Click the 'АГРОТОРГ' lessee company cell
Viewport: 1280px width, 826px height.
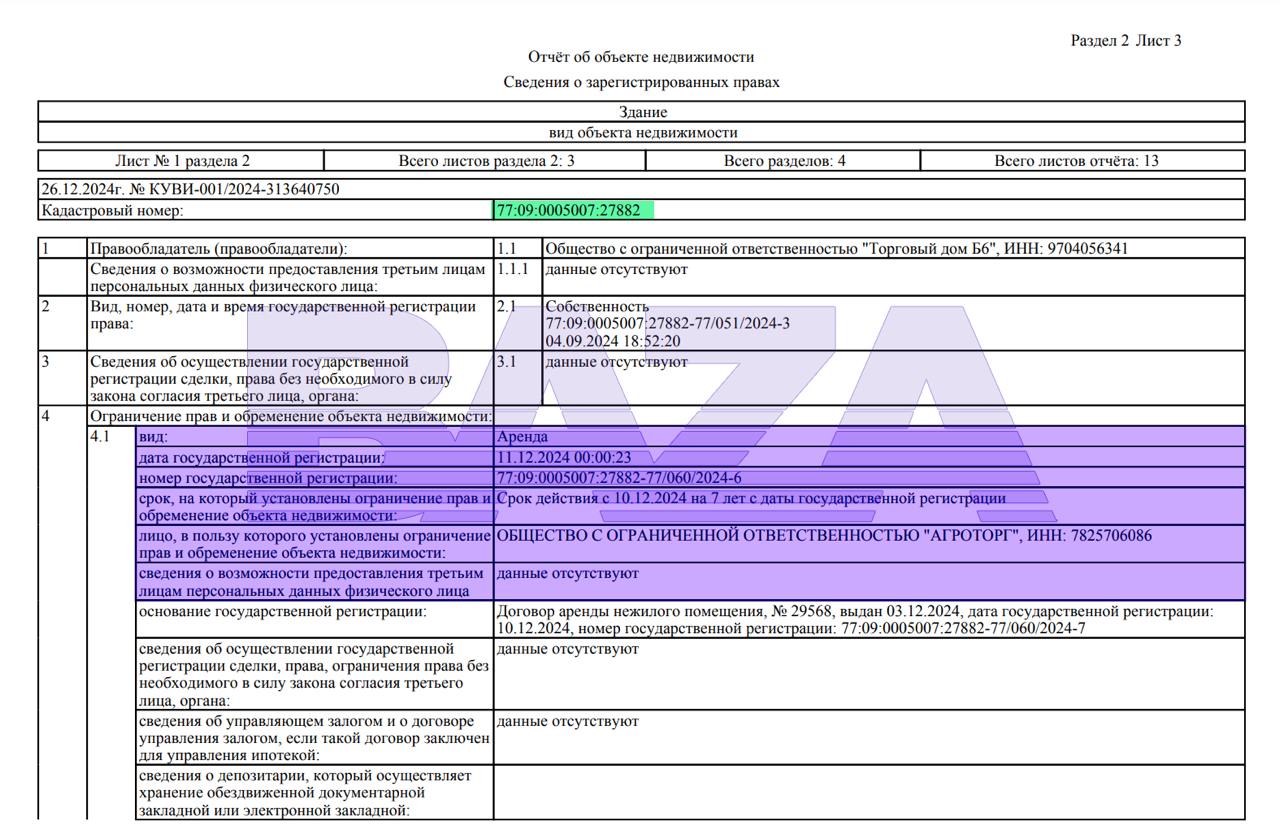pos(824,536)
